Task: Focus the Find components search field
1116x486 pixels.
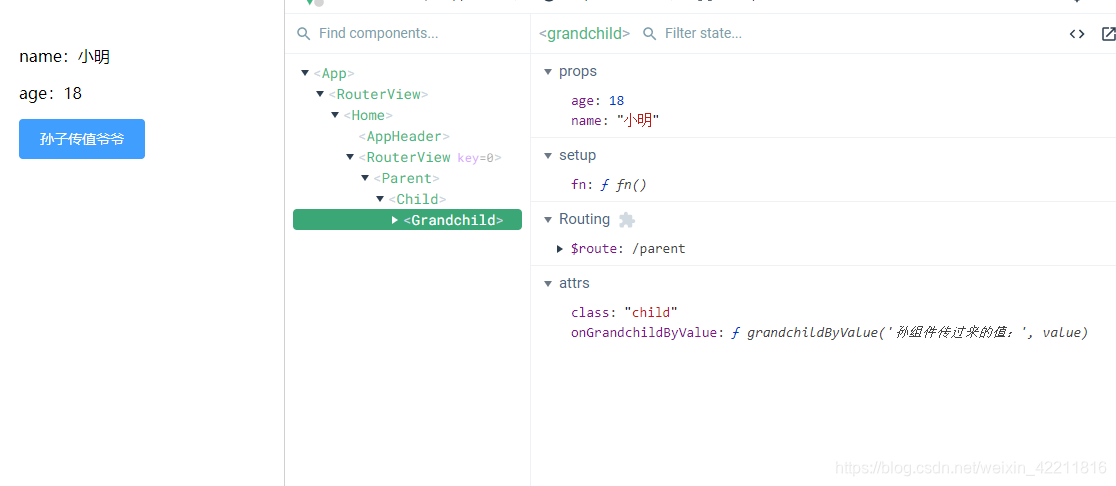Action: click(378, 33)
